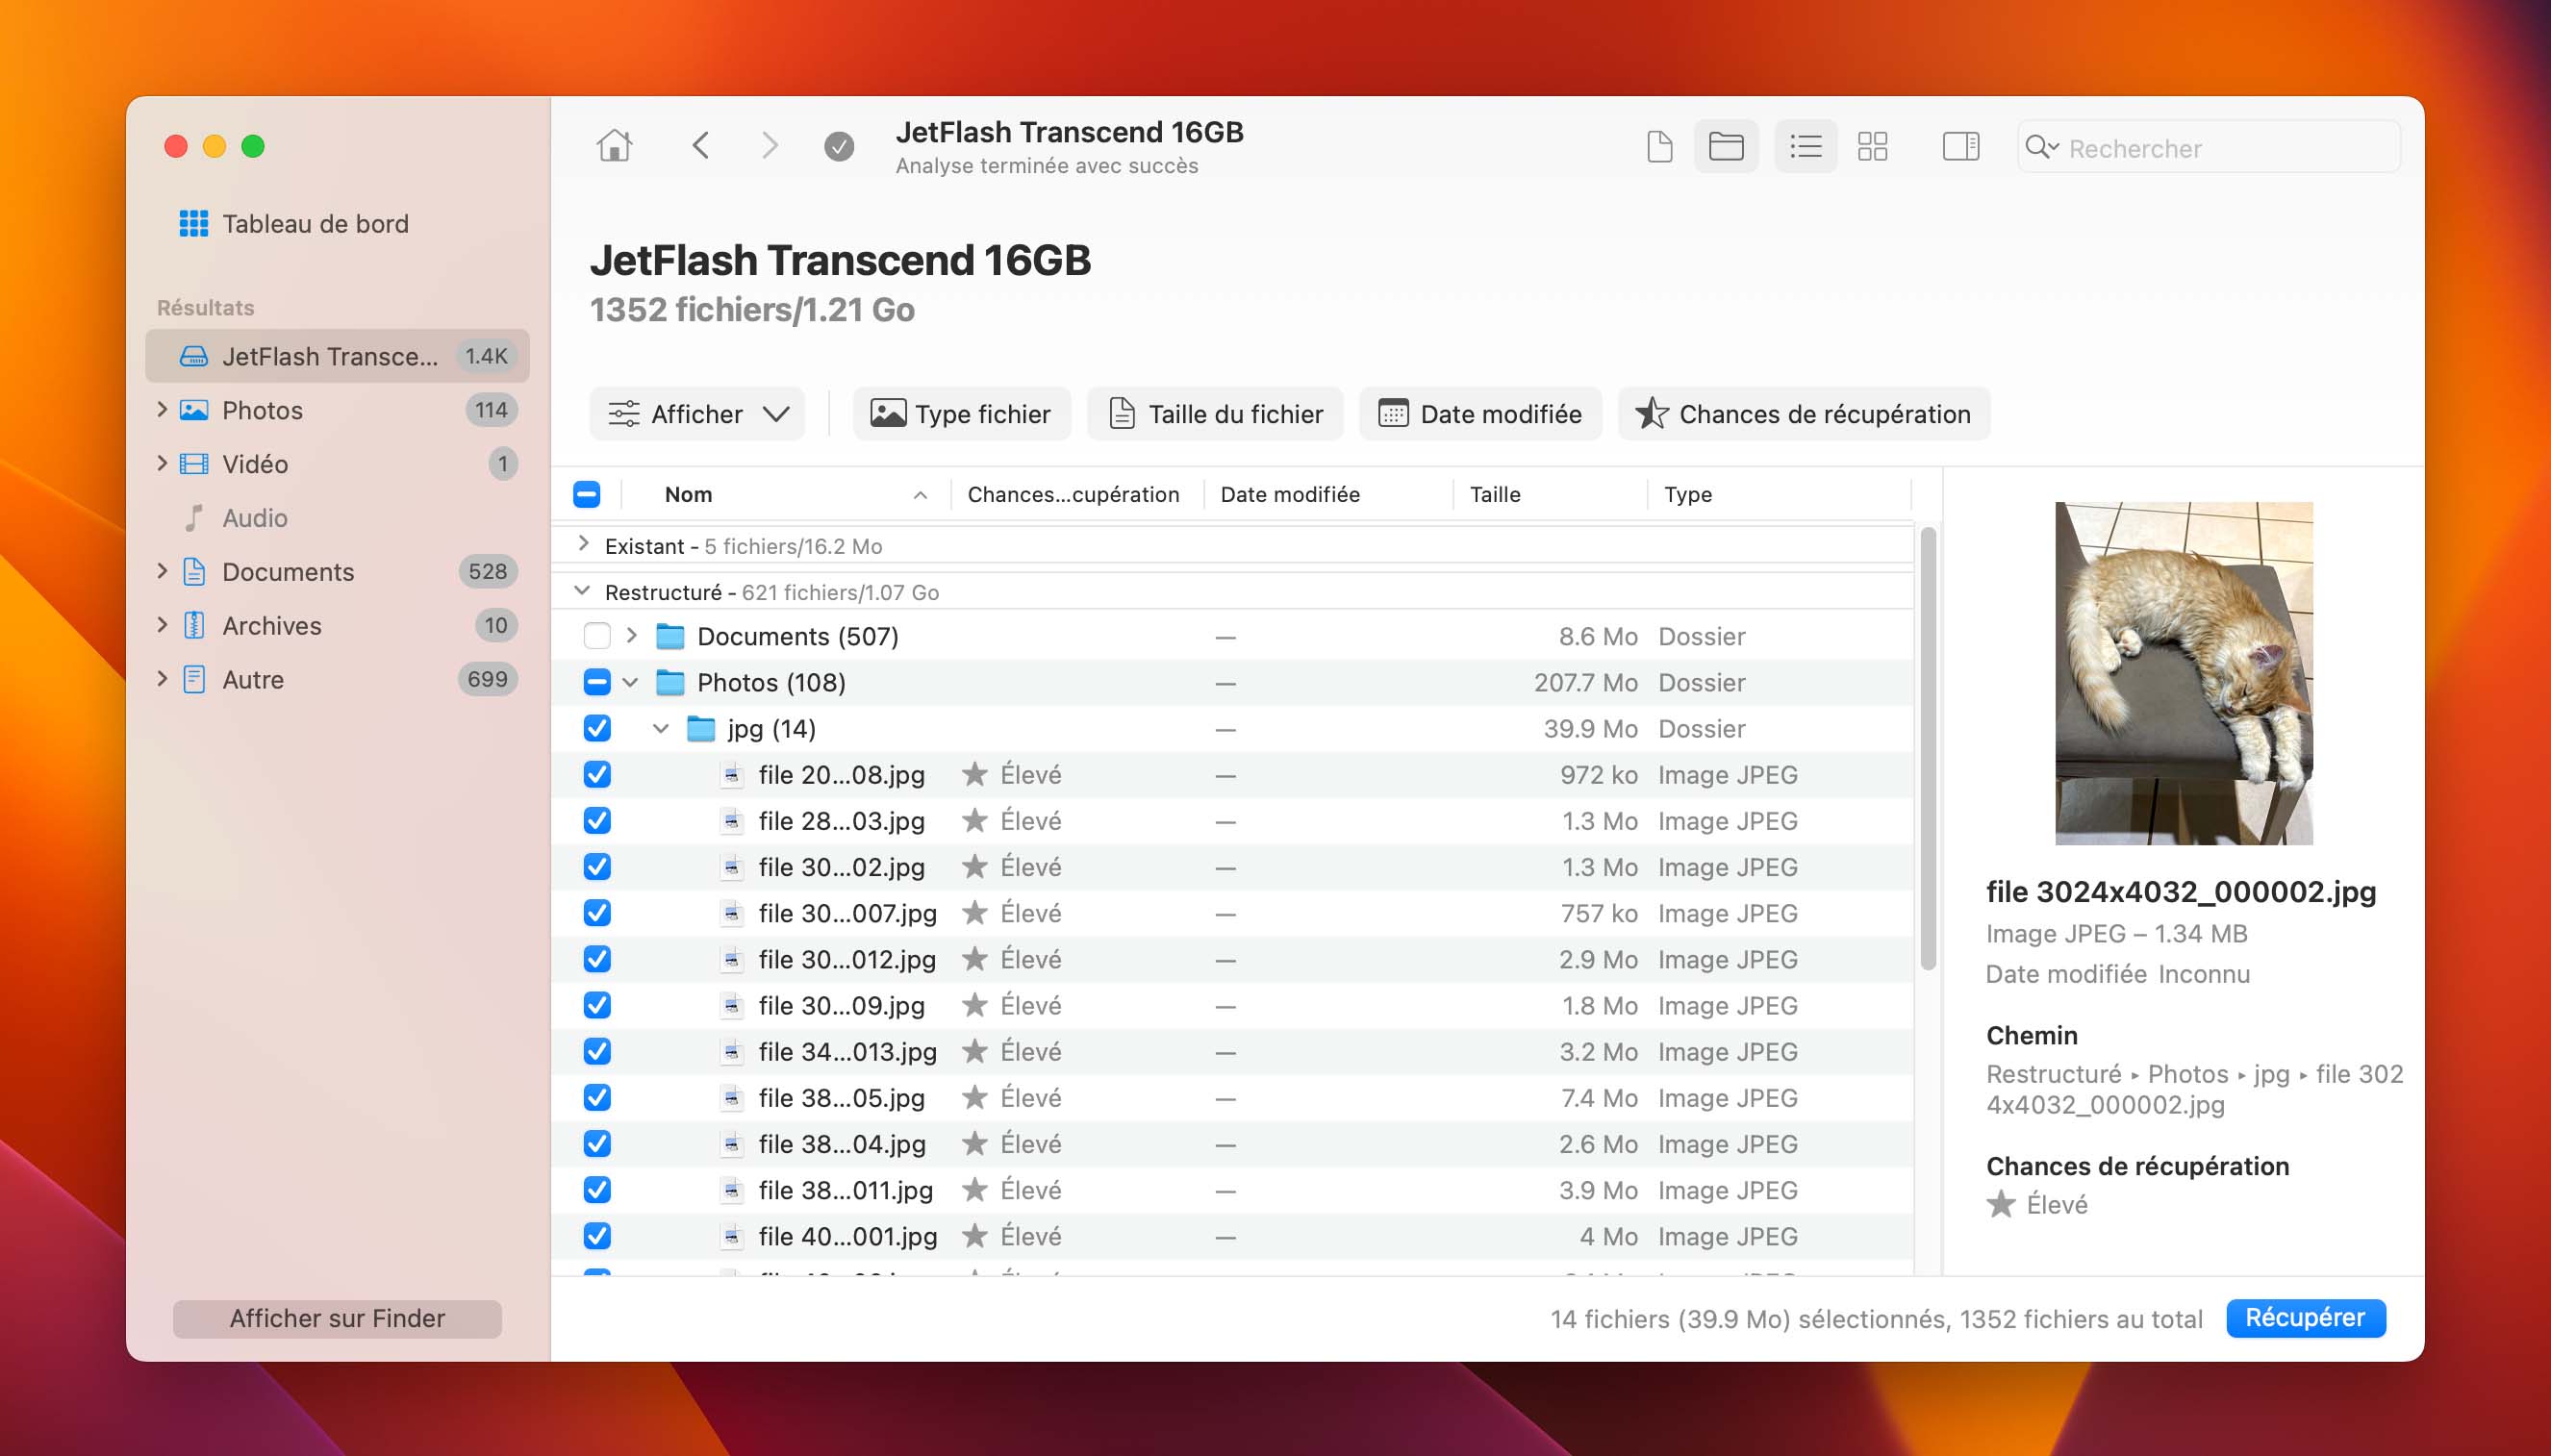
Task: Toggle the Photos (108) folder checkbox
Action: click(x=597, y=682)
